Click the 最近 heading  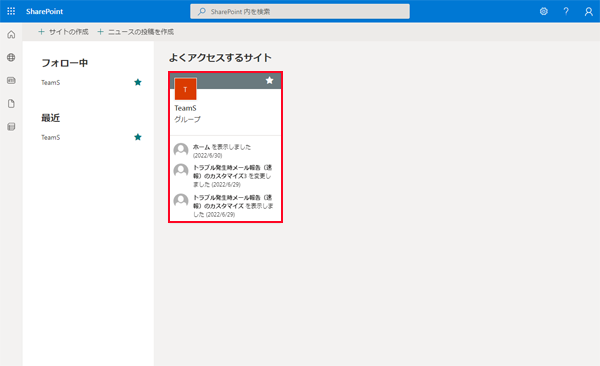51,118
